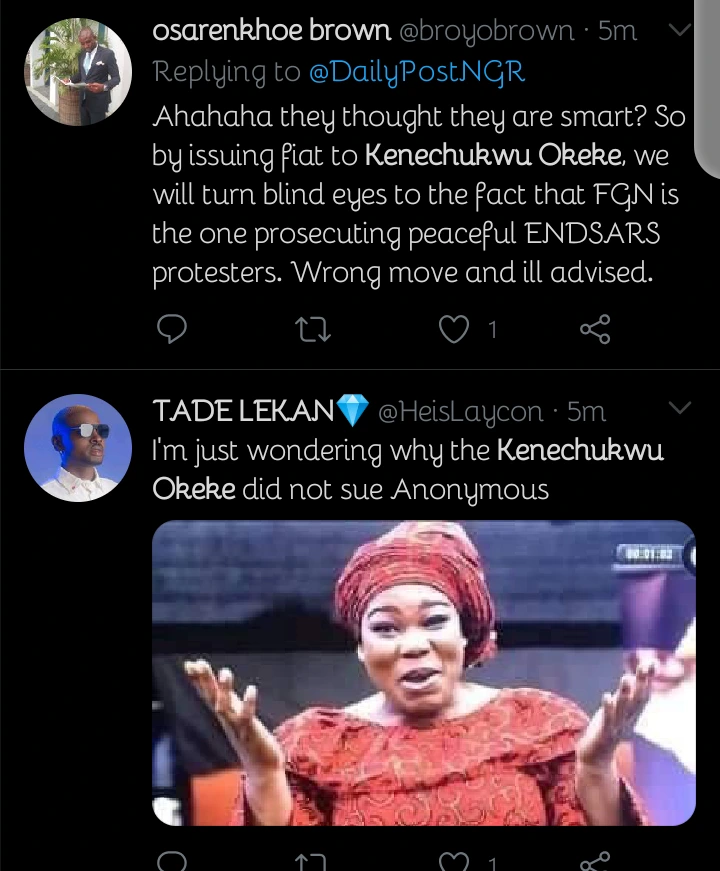Image resolution: width=720 pixels, height=871 pixels.
Task: Like TADE LEKAN's tweet
Action: [x=455, y=862]
